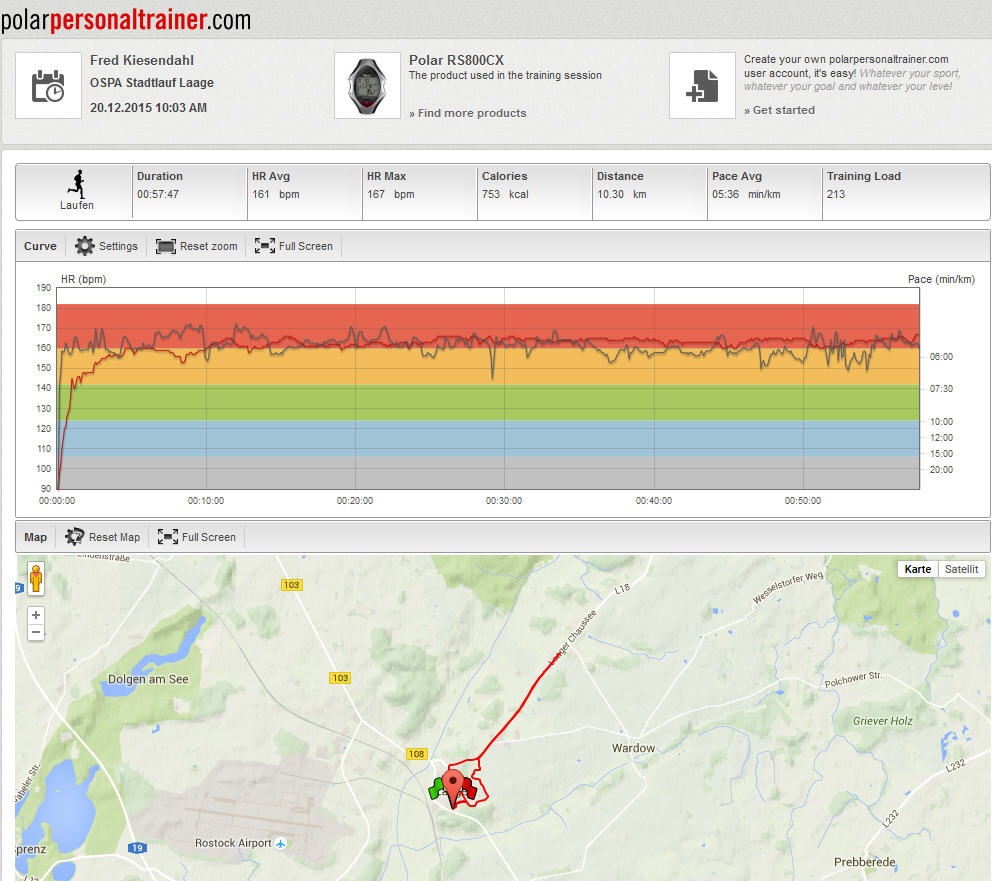Image resolution: width=992 pixels, height=881 pixels.
Task: Click the Wardow town label on map
Action: point(633,748)
